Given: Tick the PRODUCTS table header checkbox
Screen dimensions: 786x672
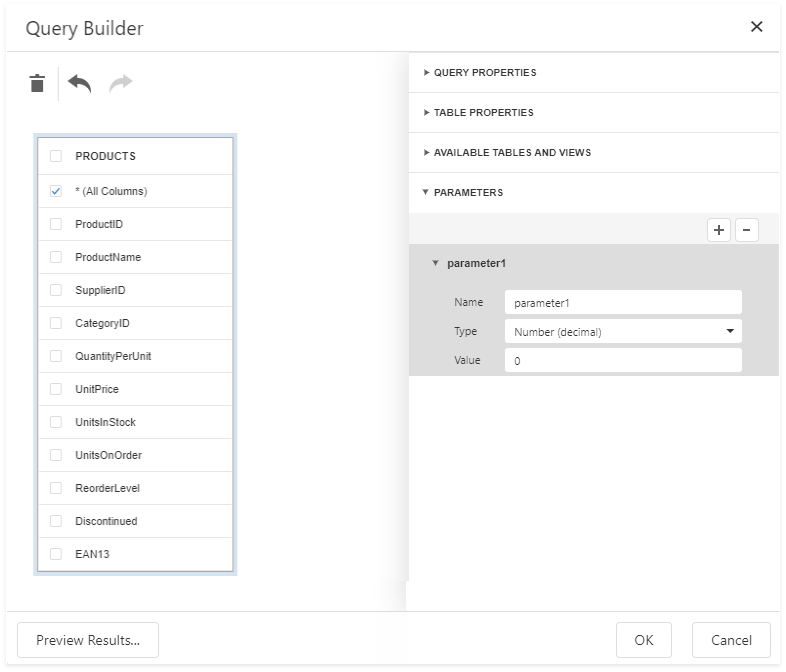Looking at the screenshot, I should 56,156.
